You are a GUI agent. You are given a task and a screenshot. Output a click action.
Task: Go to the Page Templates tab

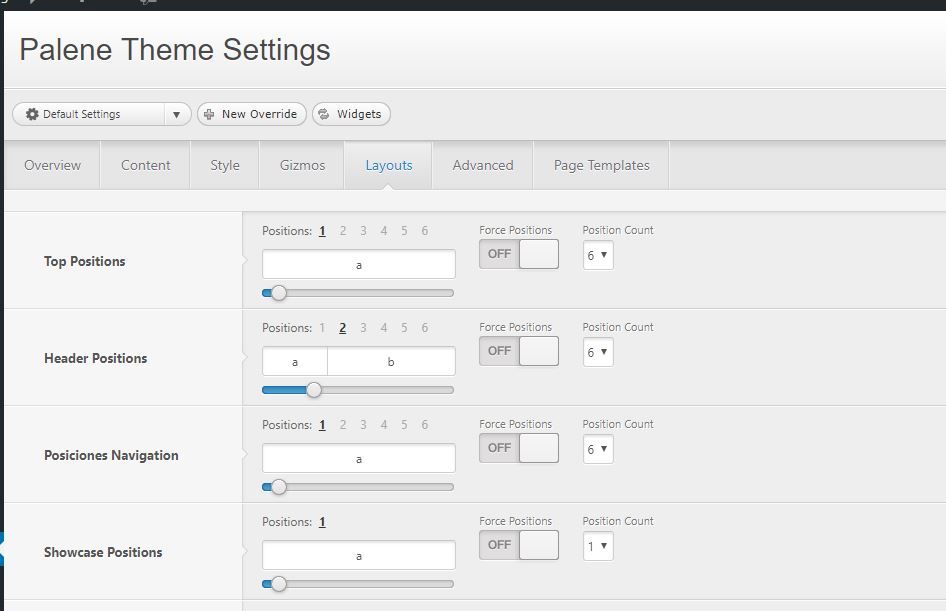click(602, 165)
